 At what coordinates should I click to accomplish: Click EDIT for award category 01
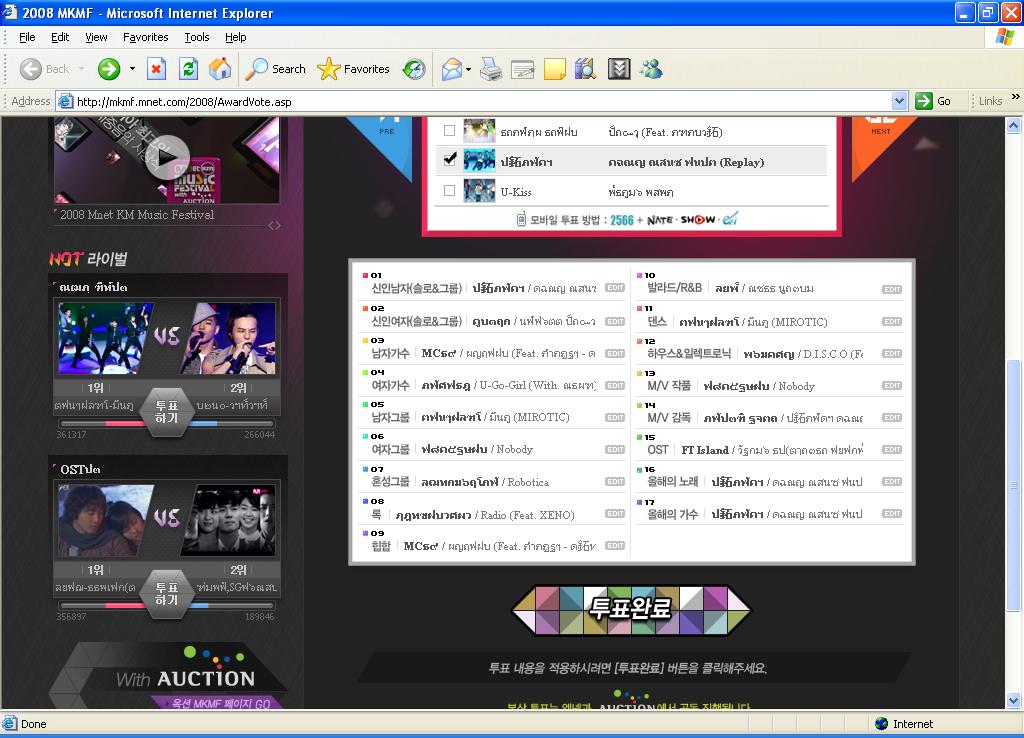click(x=615, y=287)
